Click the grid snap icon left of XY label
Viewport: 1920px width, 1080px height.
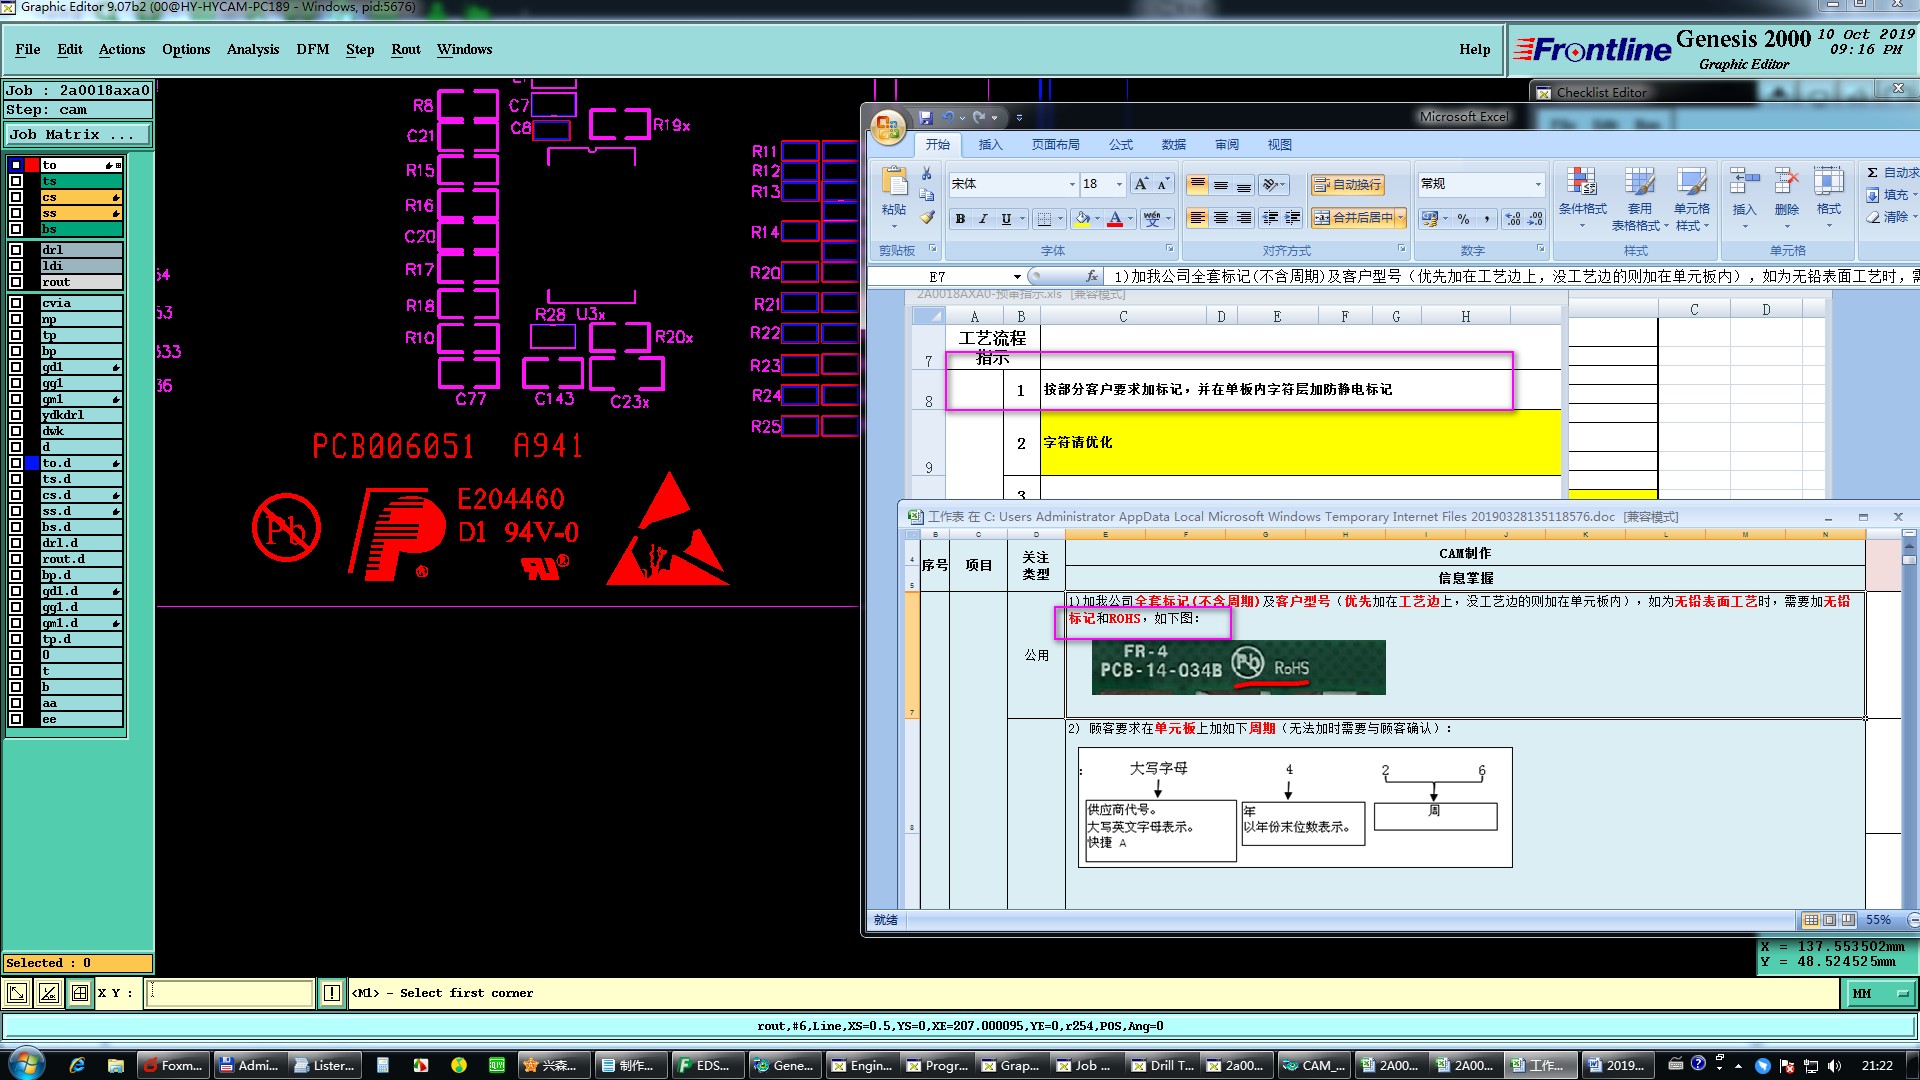point(80,993)
